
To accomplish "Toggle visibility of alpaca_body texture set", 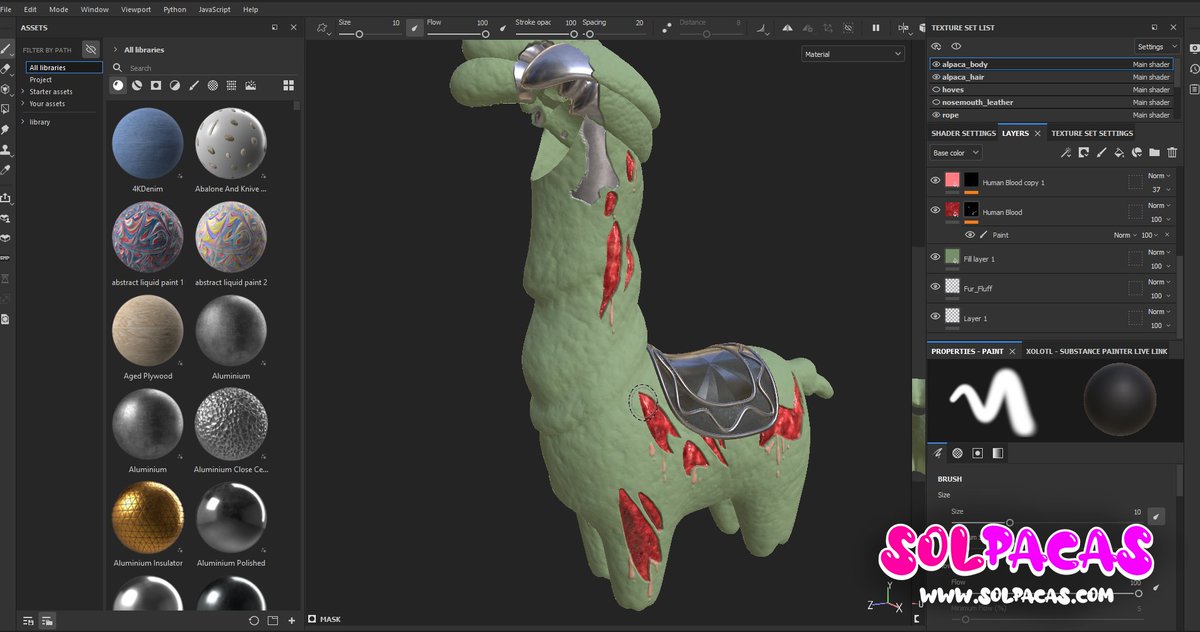I will [936, 64].
